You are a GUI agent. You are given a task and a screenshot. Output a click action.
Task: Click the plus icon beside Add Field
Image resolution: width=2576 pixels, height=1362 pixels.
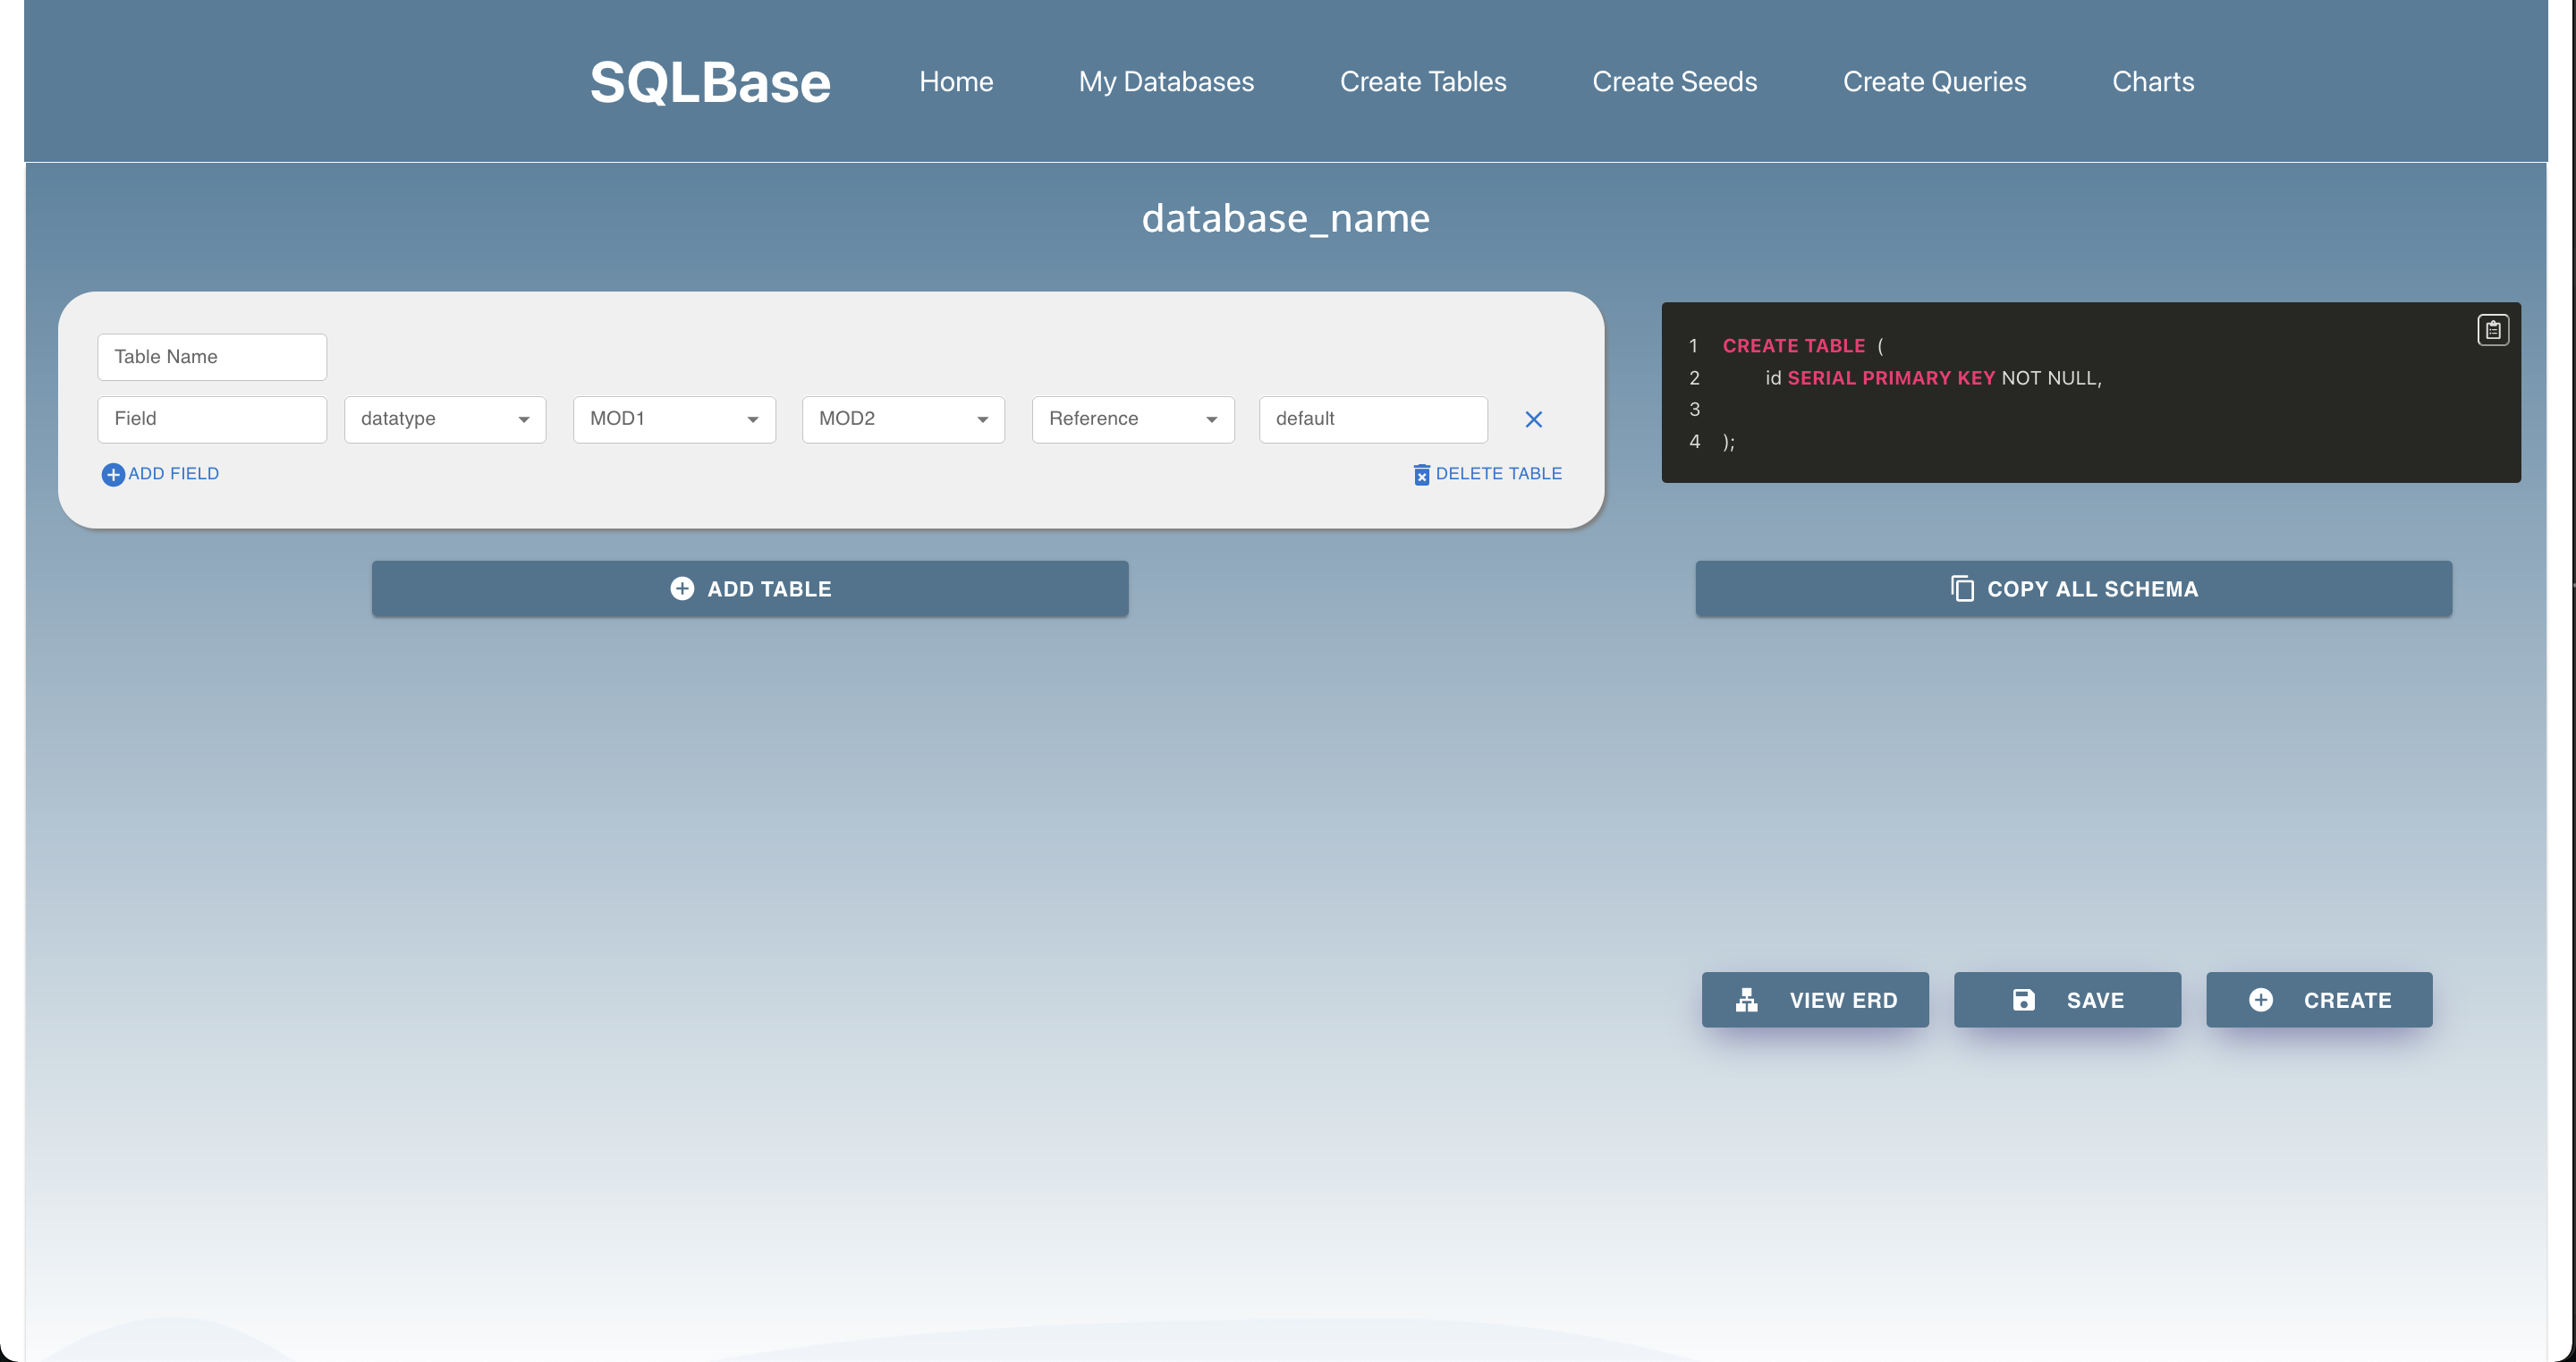coord(113,474)
